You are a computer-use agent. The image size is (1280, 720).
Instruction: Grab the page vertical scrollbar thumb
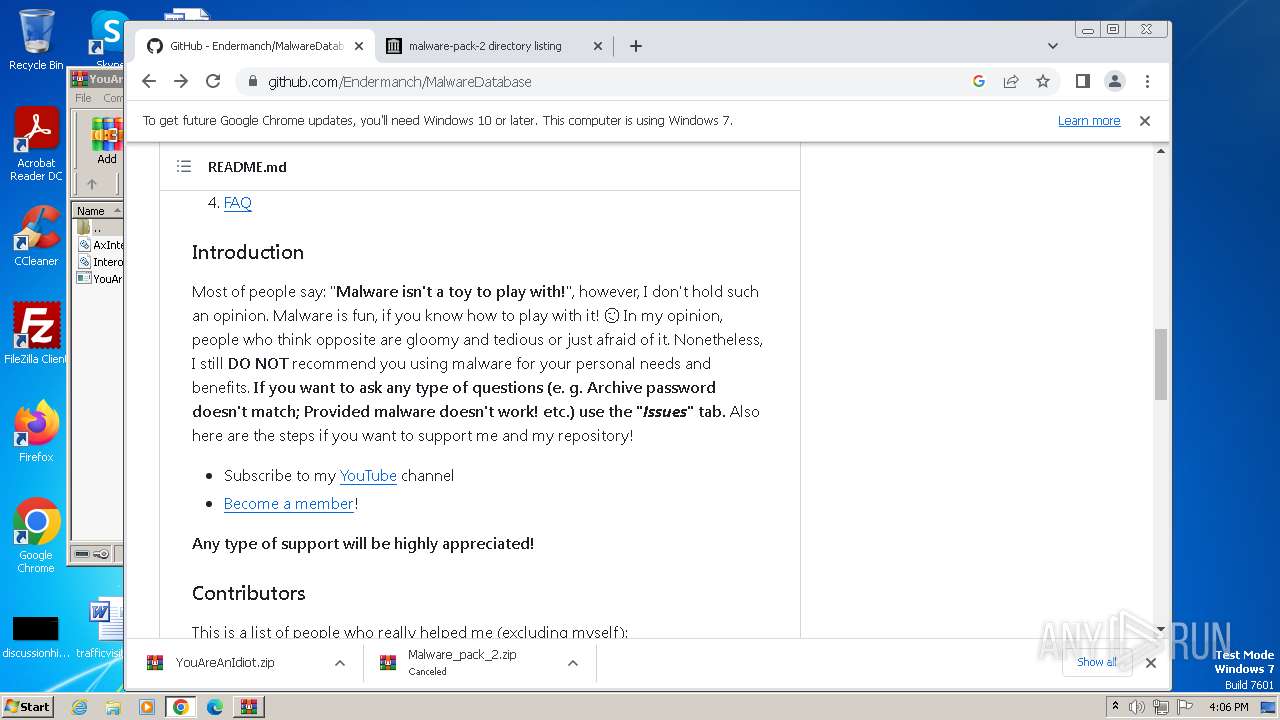point(1161,364)
